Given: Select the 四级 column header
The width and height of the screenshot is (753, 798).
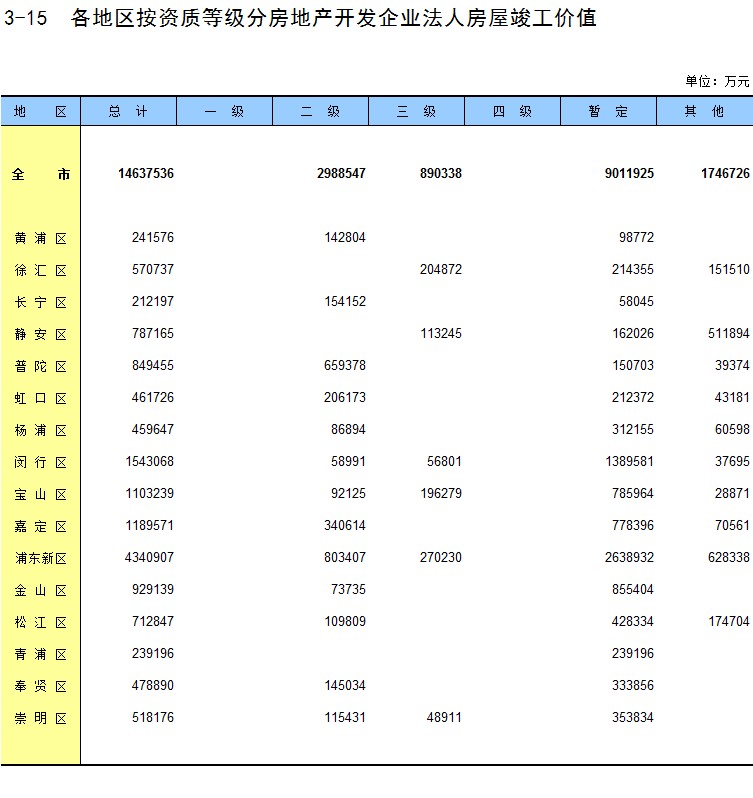Looking at the screenshot, I should click(x=512, y=112).
